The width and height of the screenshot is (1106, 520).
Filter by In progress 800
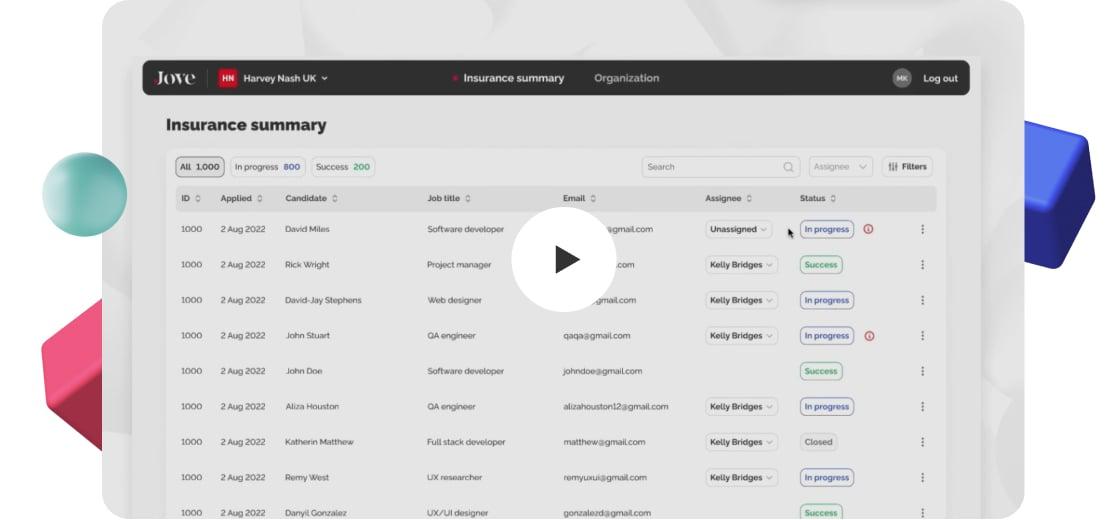click(267, 167)
